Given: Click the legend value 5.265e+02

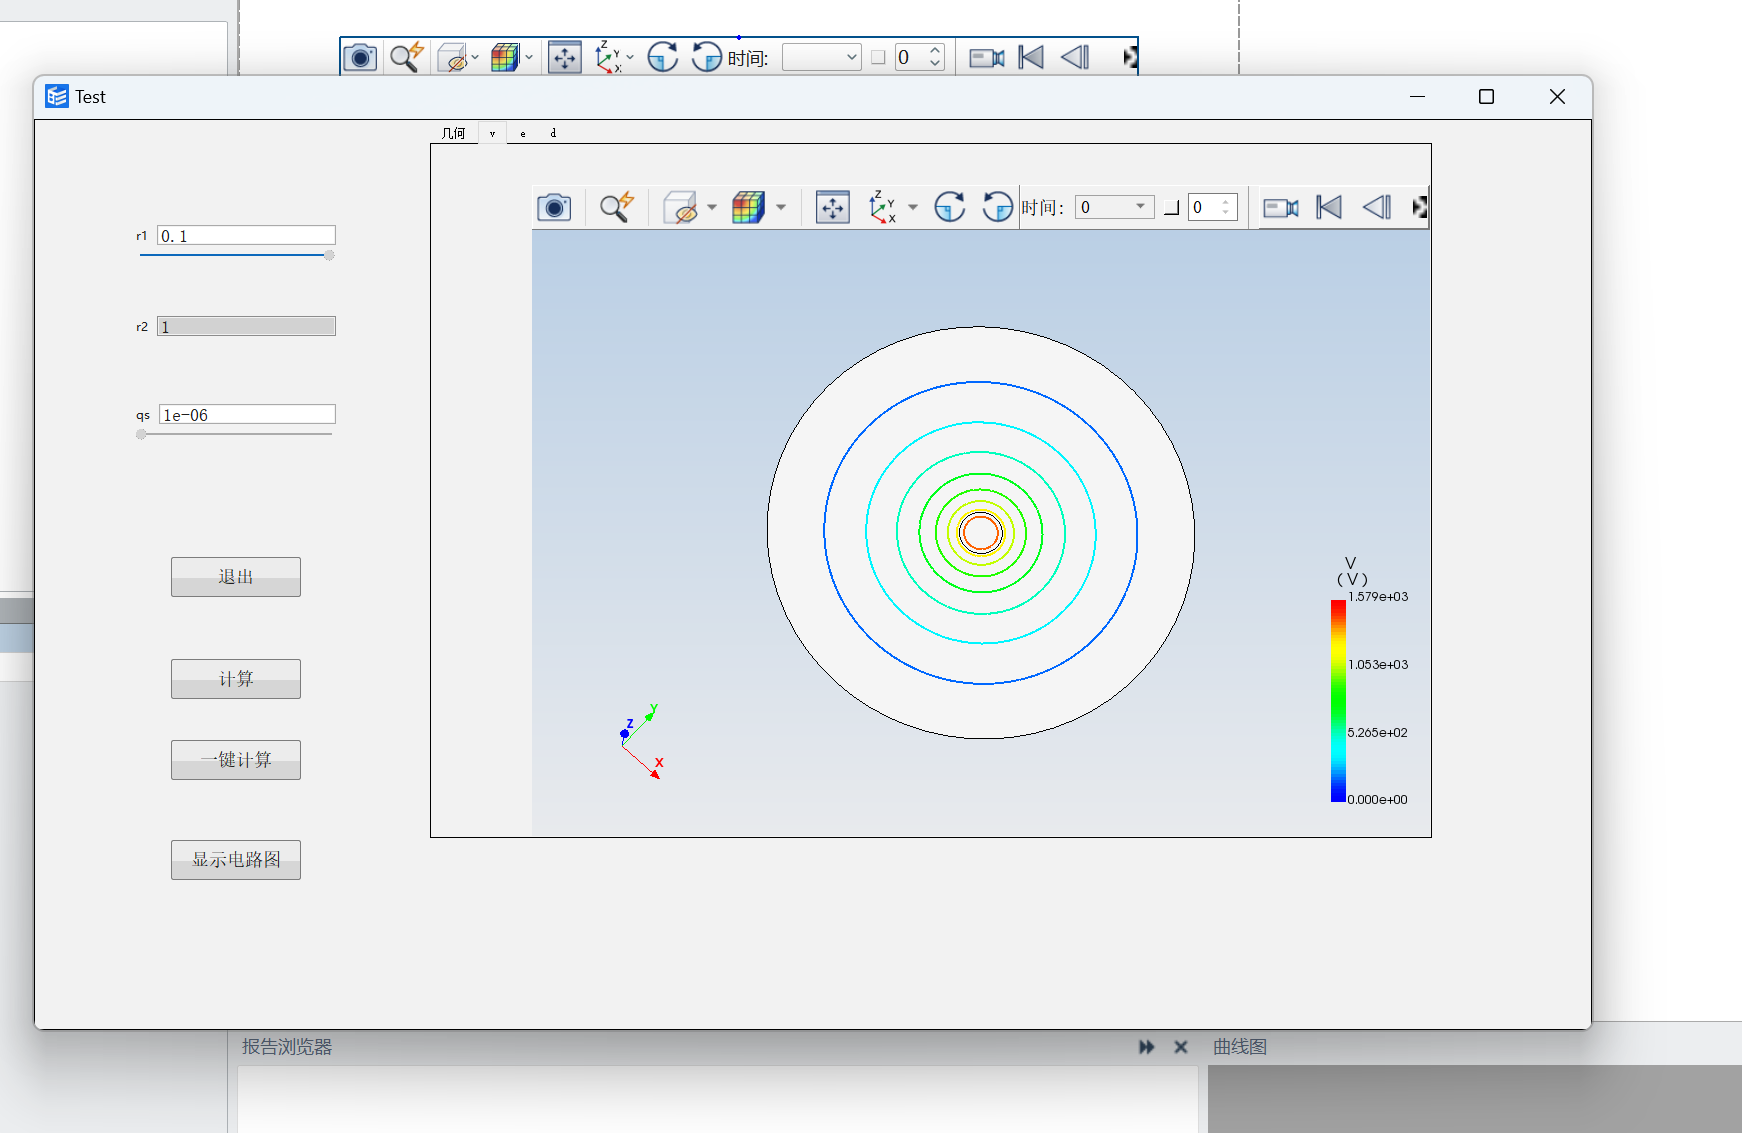Looking at the screenshot, I should tap(1378, 732).
